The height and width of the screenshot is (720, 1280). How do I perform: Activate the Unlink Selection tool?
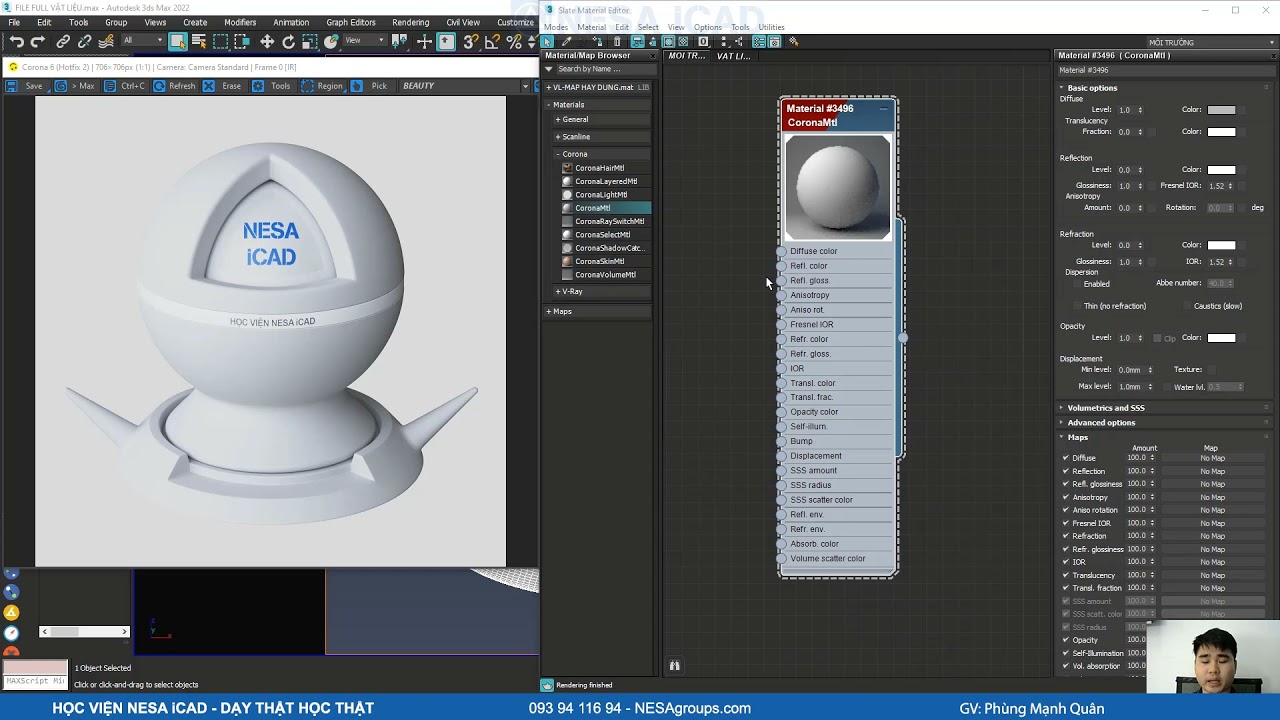pos(85,42)
